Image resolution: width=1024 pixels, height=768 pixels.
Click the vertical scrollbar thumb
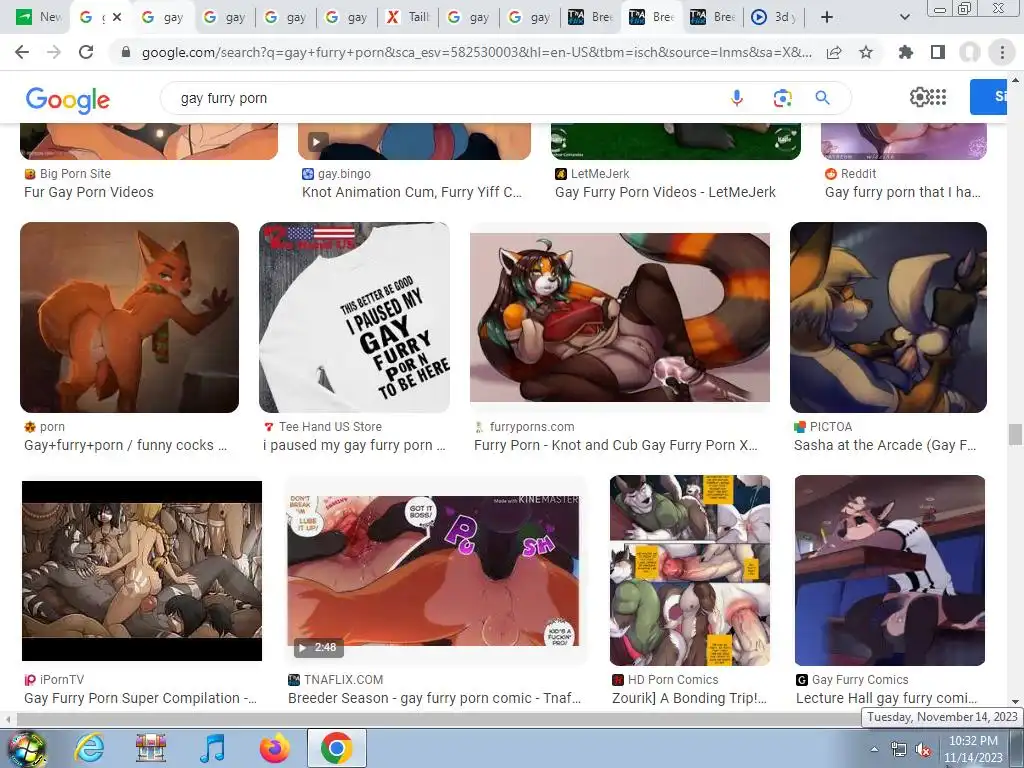pyautogui.click(x=1015, y=434)
